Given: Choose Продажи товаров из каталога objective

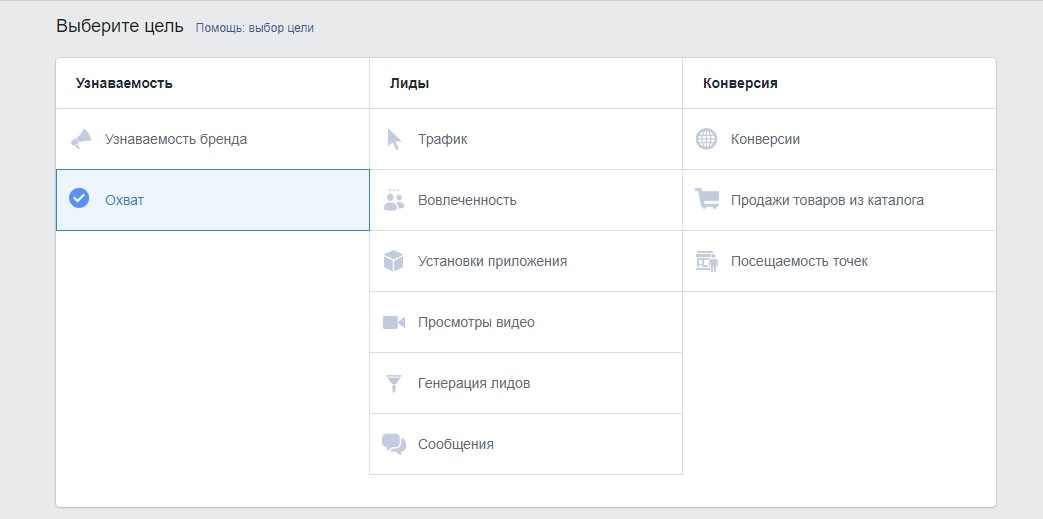Looking at the screenshot, I should 839,200.
